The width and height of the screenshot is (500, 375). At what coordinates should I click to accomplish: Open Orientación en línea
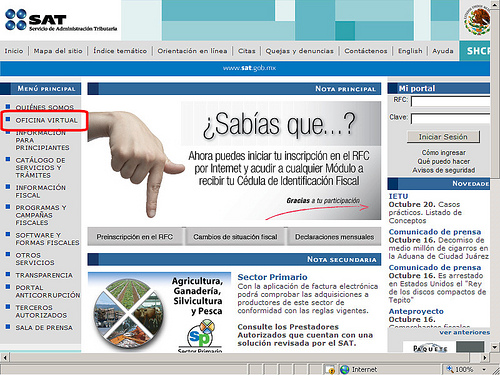[192, 51]
